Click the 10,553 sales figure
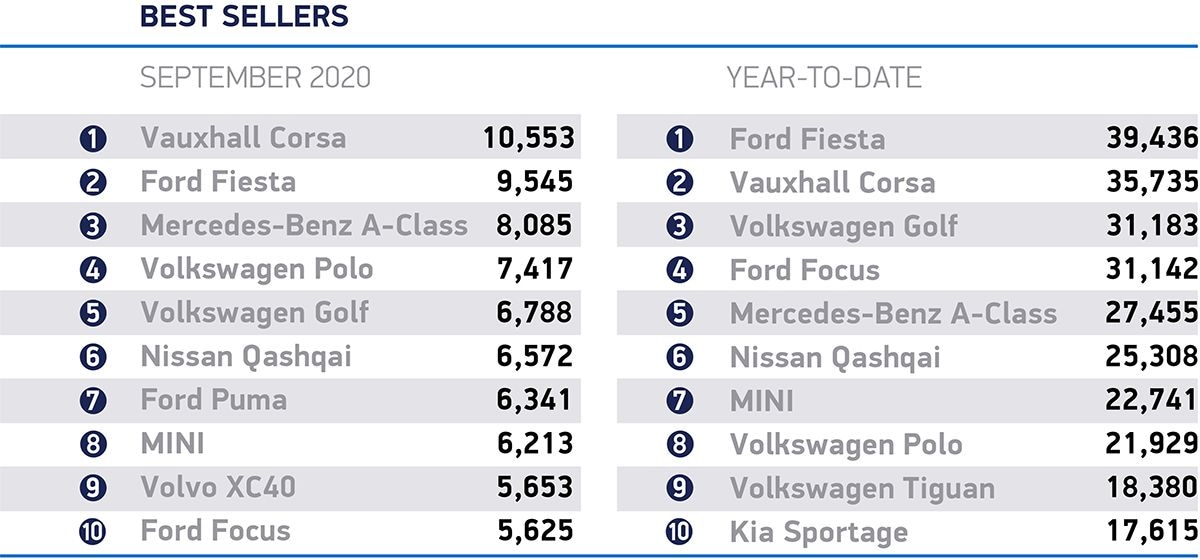The width and height of the screenshot is (1200, 560). (x=528, y=138)
